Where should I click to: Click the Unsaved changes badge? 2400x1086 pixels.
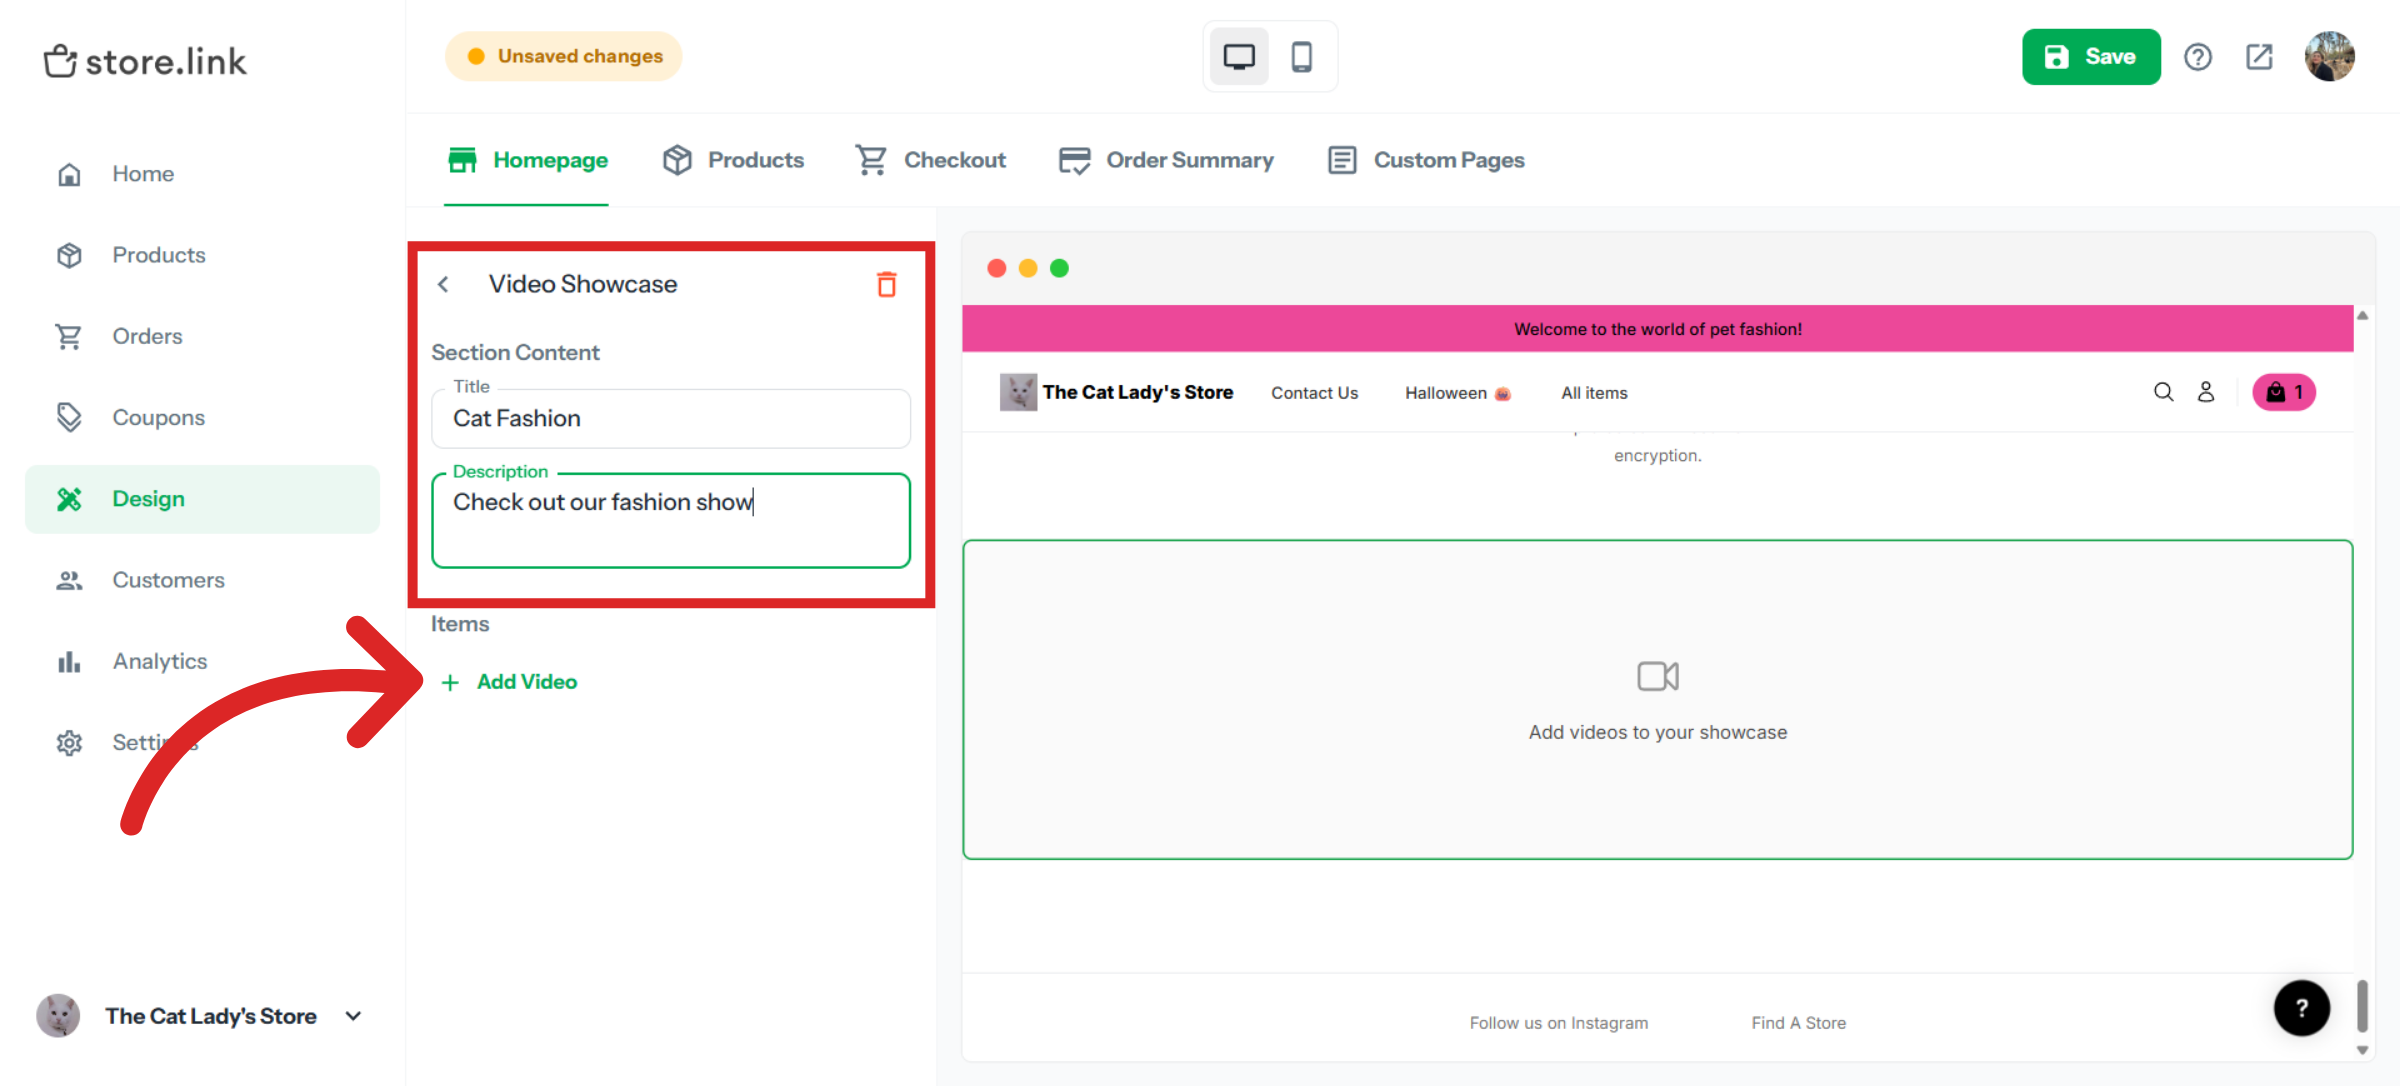click(564, 56)
